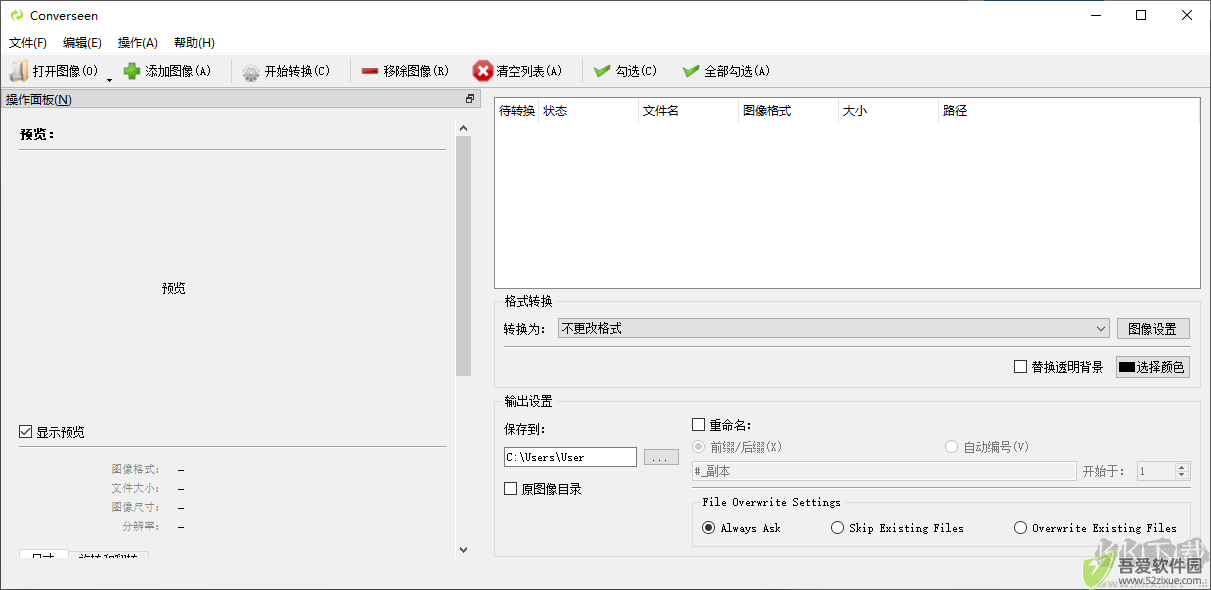Sort list by 大小 column header
Image resolution: width=1211 pixels, height=590 pixels.
click(x=888, y=111)
